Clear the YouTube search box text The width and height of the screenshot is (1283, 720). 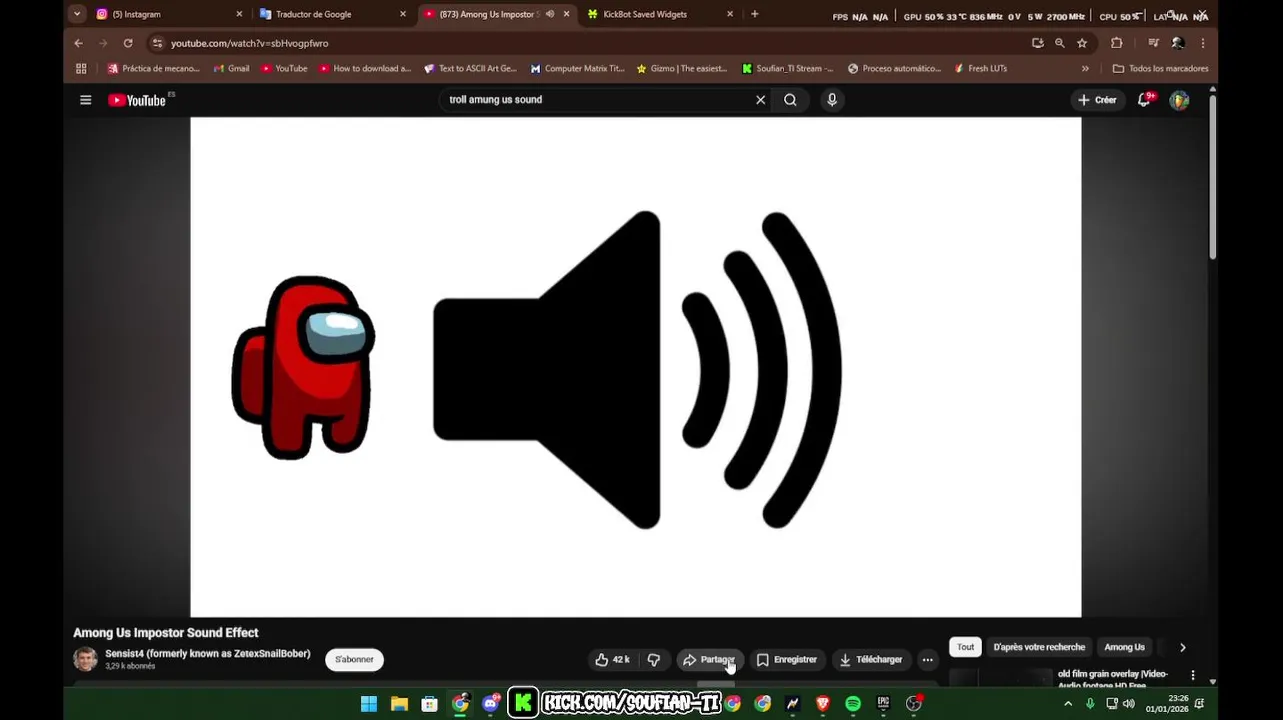pos(760,100)
